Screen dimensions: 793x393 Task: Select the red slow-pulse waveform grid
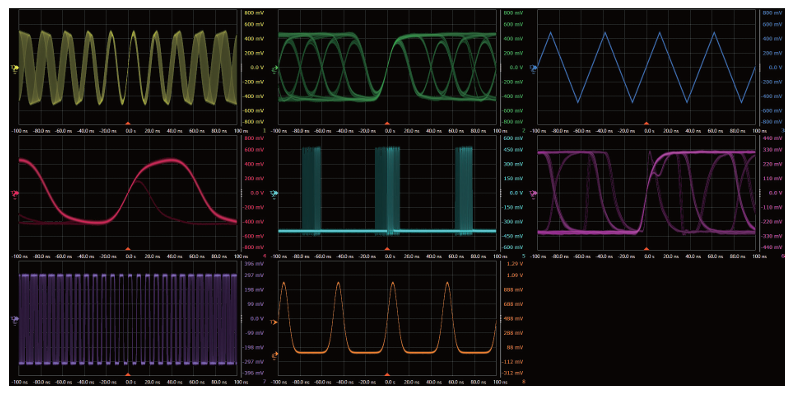pos(127,193)
